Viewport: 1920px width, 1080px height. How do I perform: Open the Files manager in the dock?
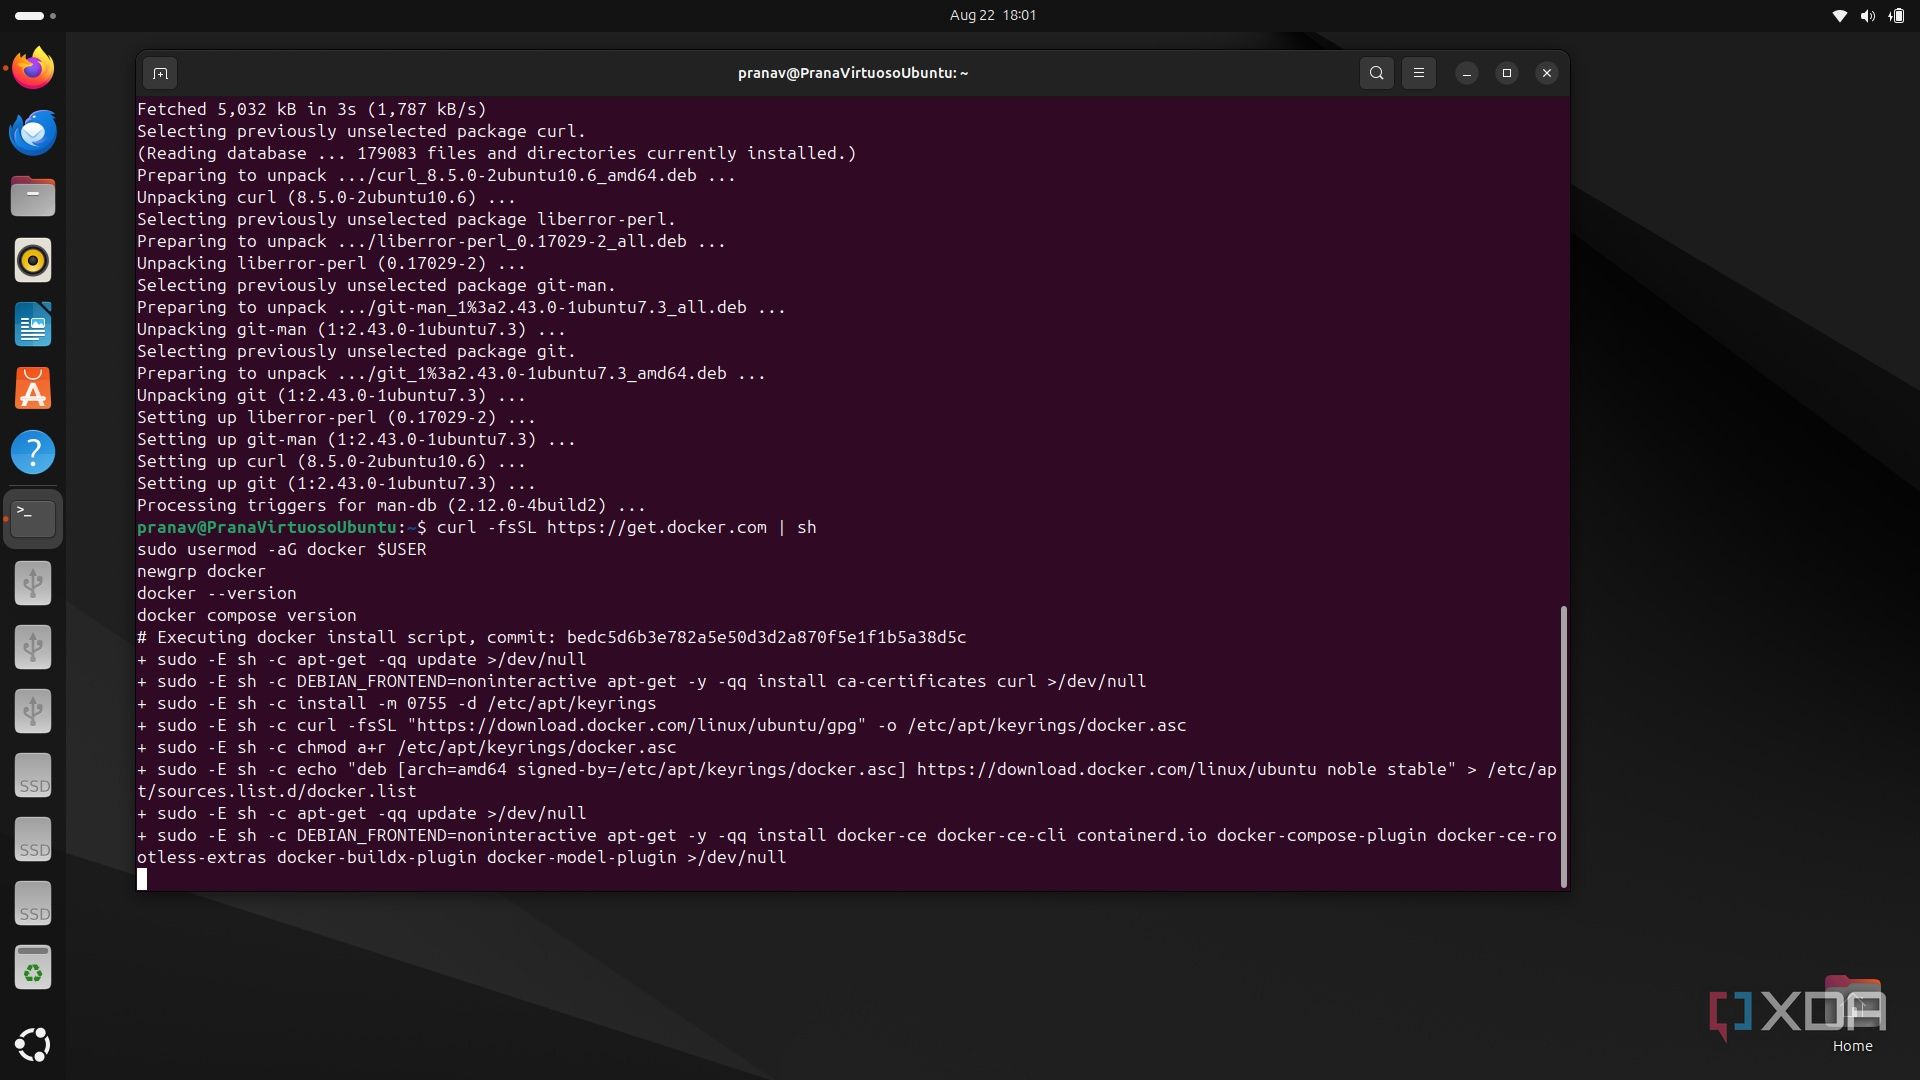coord(33,196)
